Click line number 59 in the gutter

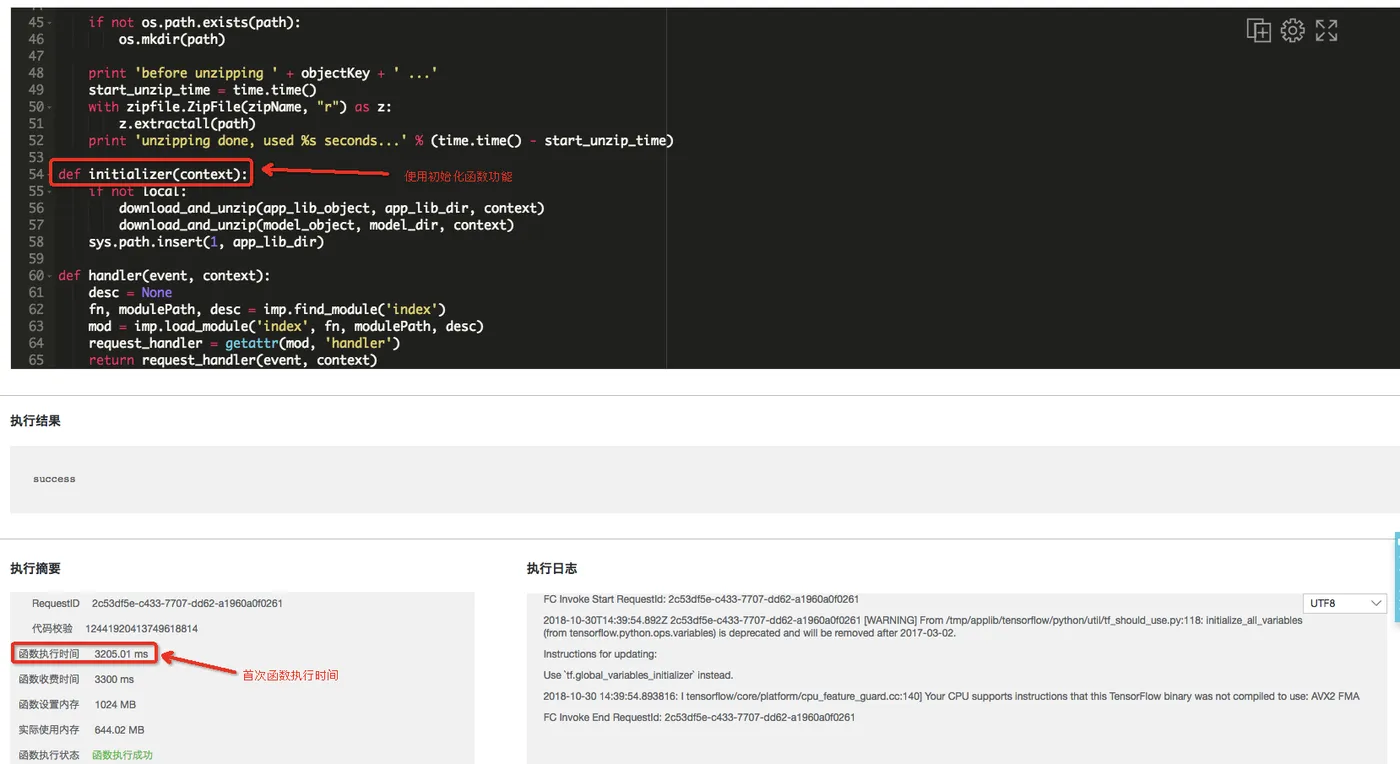pyautogui.click(x=36, y=258)
